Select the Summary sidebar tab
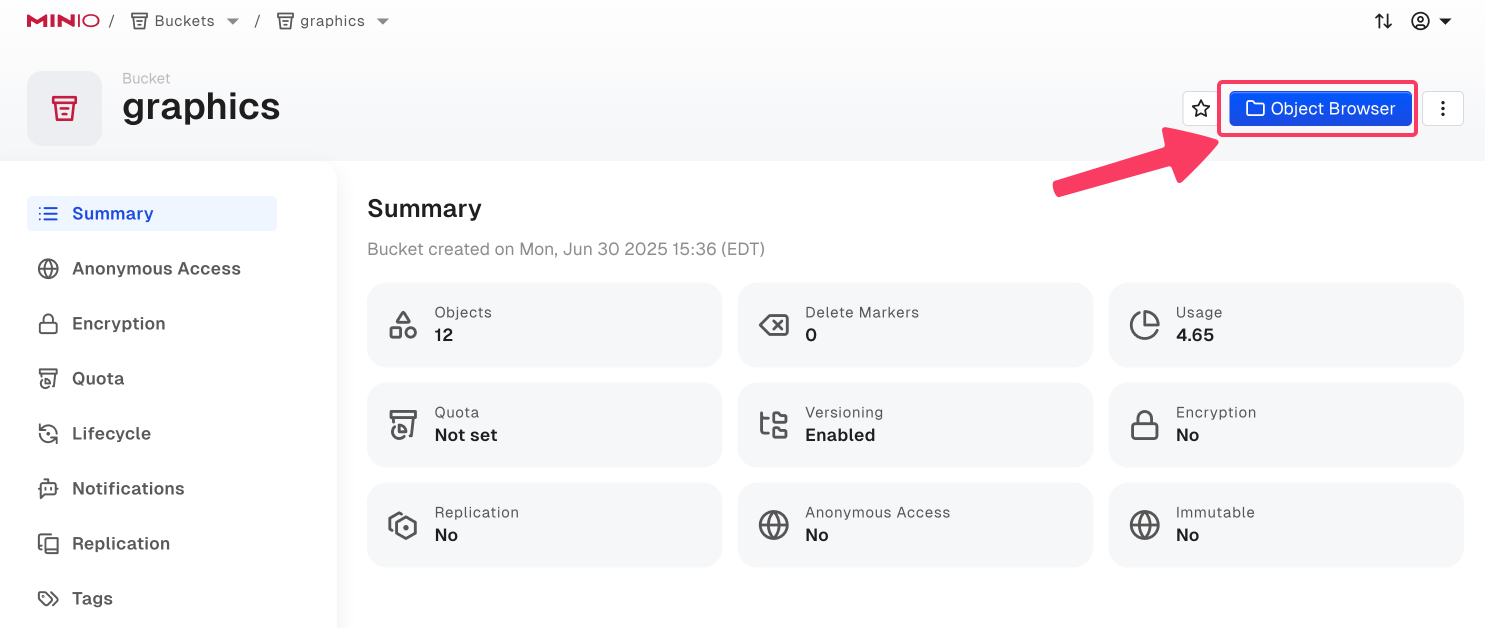This screenshot has height=628, width=1485. click(x=112, y=214)
